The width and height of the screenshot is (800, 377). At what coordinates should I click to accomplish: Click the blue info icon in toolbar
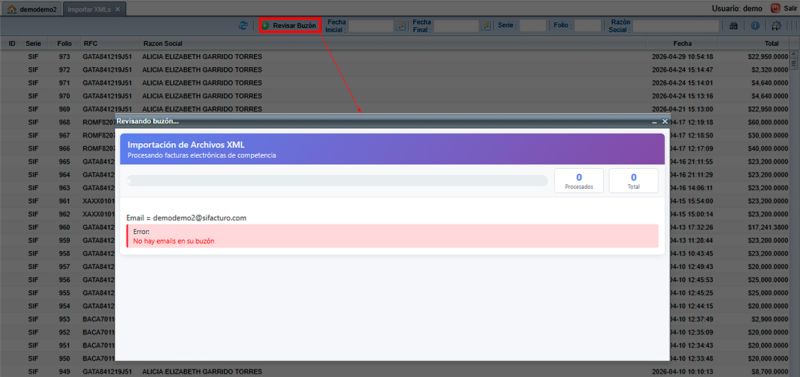(755, 26)
